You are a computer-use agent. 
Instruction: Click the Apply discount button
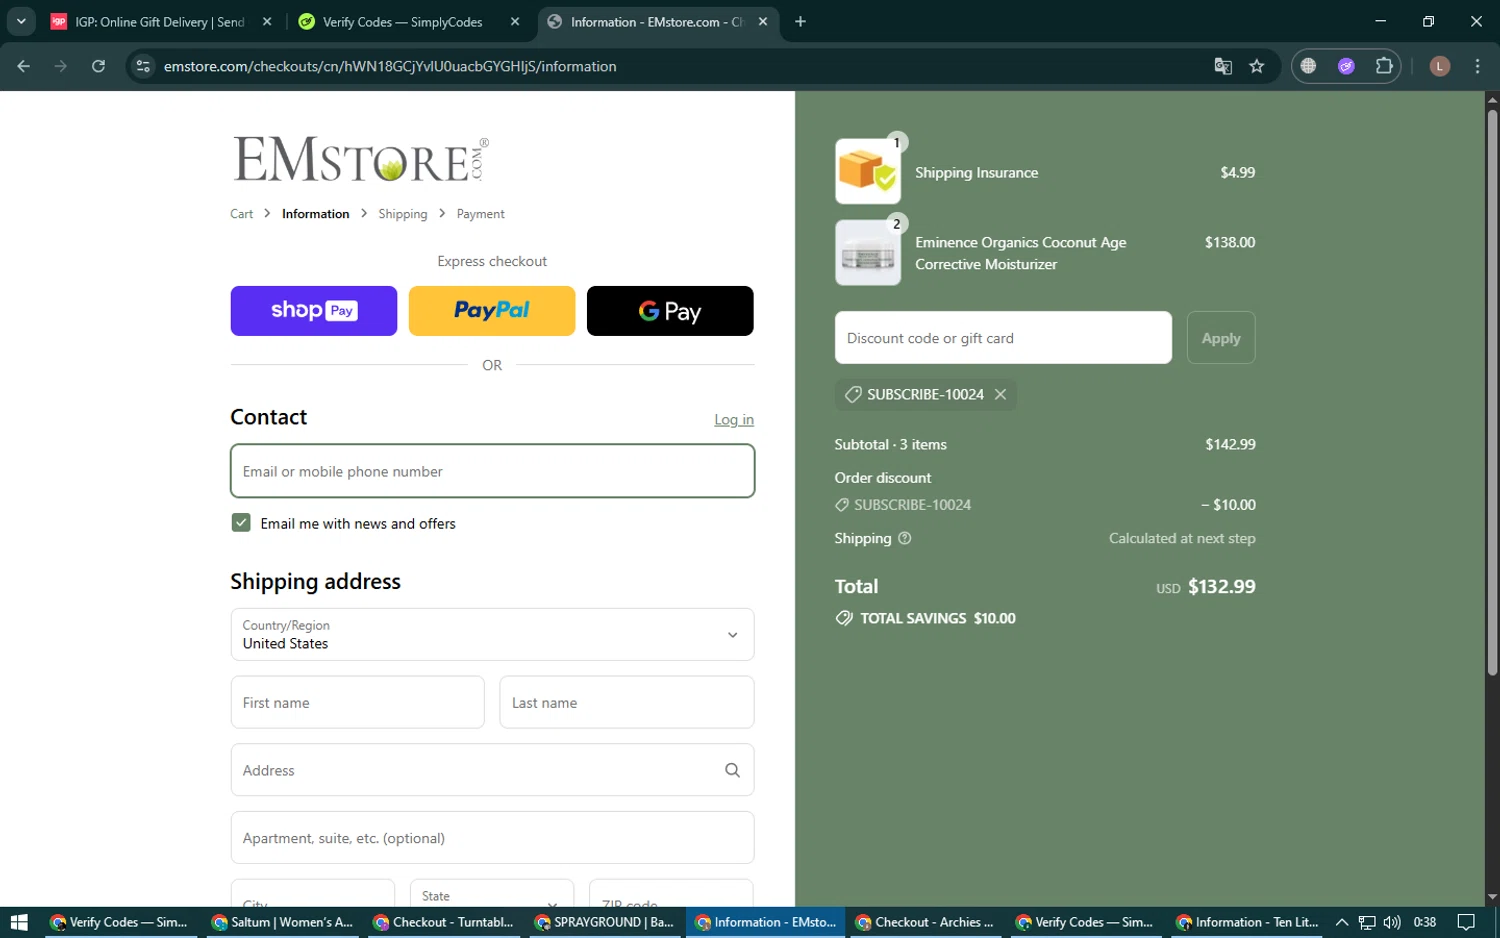[x=1221, y=338]
